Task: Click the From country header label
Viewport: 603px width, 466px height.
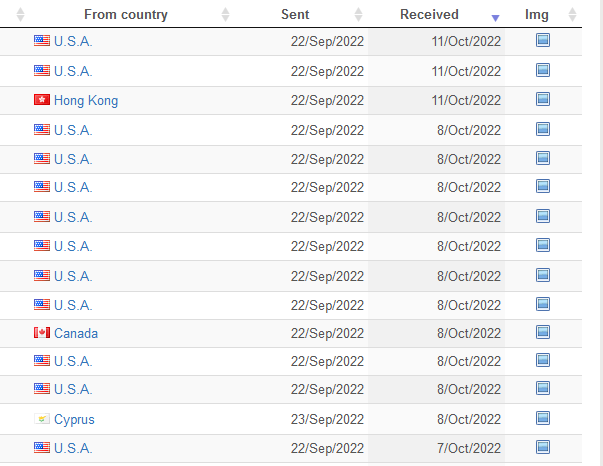Action: pos(126,15)
